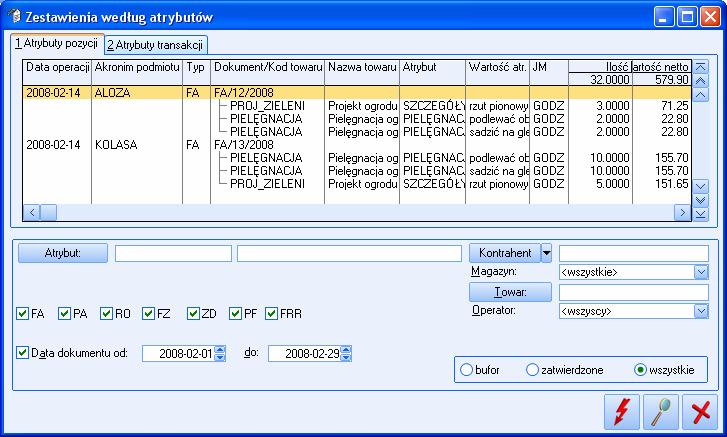Switch to the Atrybuty transakcji tab
This screenshot has height=437, width=727.
point(156,45)
